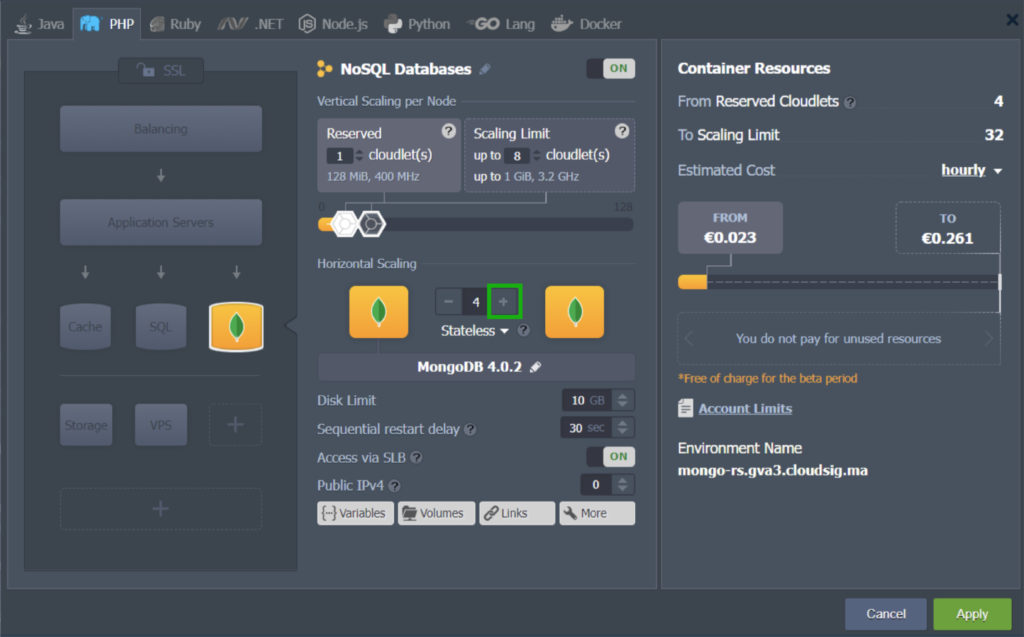Adjust the Public IPv4 spinner arrows

(623, 484)
